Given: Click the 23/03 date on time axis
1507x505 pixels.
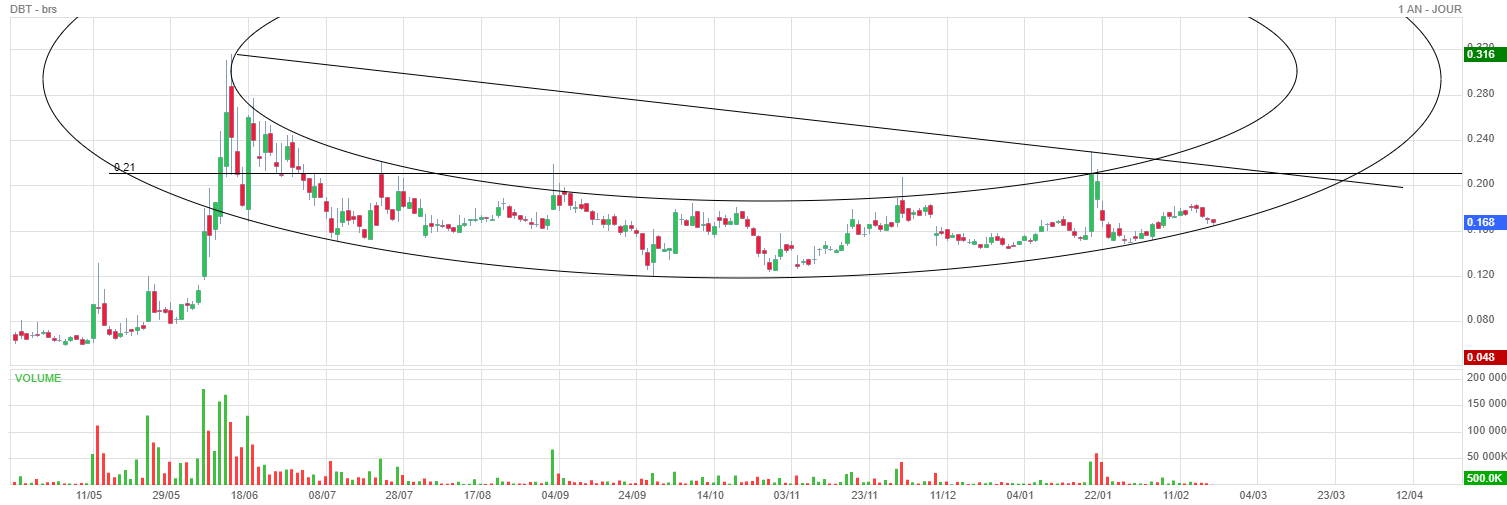Looking at the screenshot, I should click(1332, 495).
